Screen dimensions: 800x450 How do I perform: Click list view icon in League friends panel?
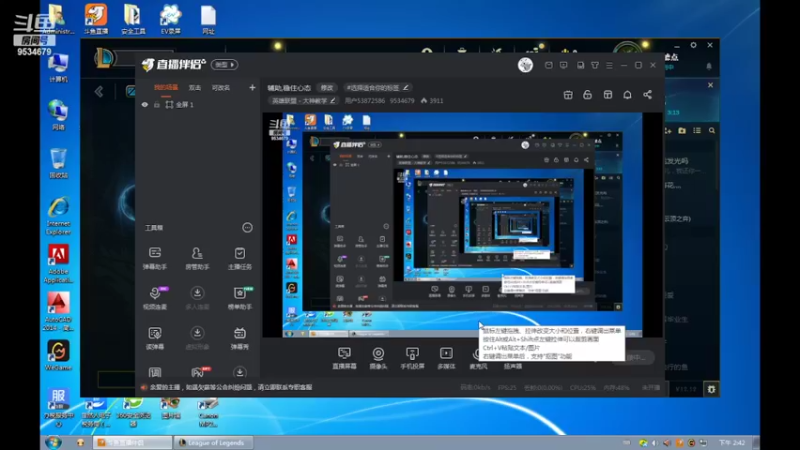click(697, 131)
